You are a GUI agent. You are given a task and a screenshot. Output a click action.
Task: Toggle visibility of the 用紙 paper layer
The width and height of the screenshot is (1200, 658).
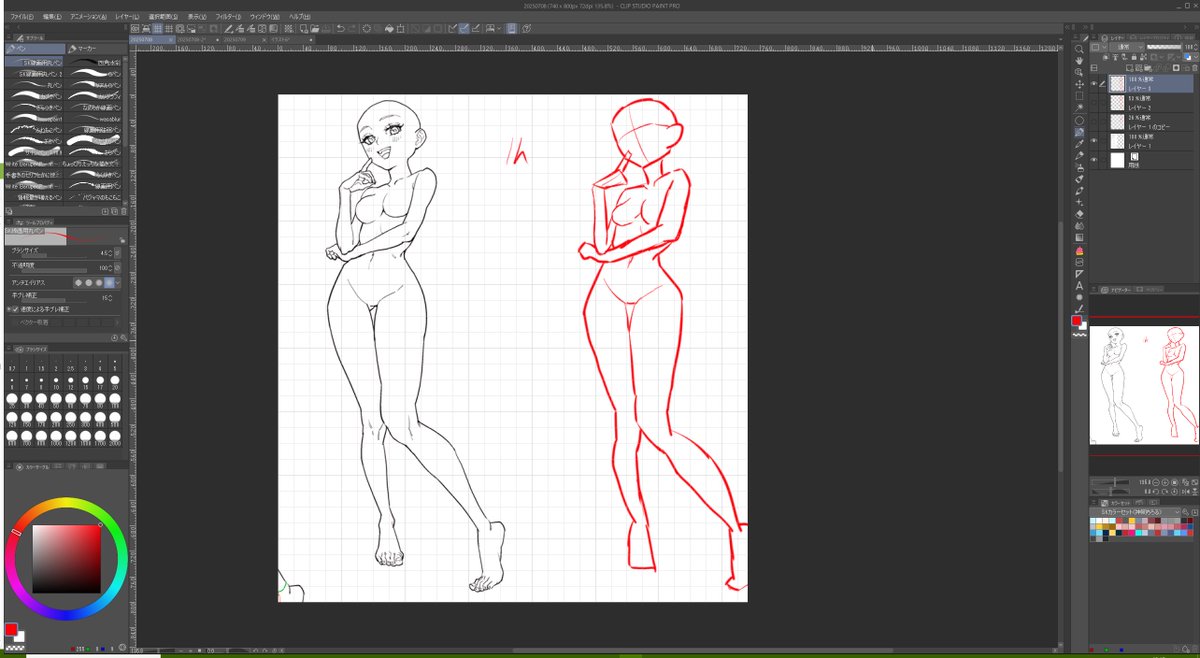pyautogui.click(x=1094, y=160)
